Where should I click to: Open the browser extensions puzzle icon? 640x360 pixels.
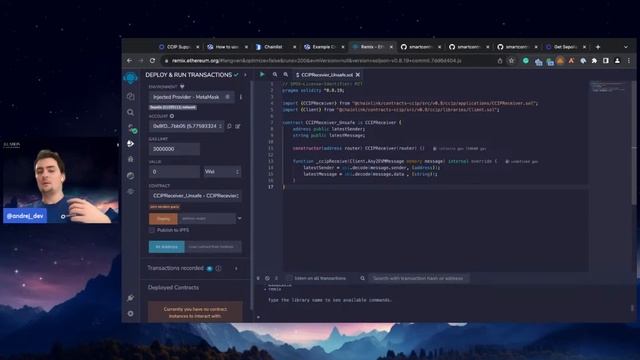[x=594, y=60]
